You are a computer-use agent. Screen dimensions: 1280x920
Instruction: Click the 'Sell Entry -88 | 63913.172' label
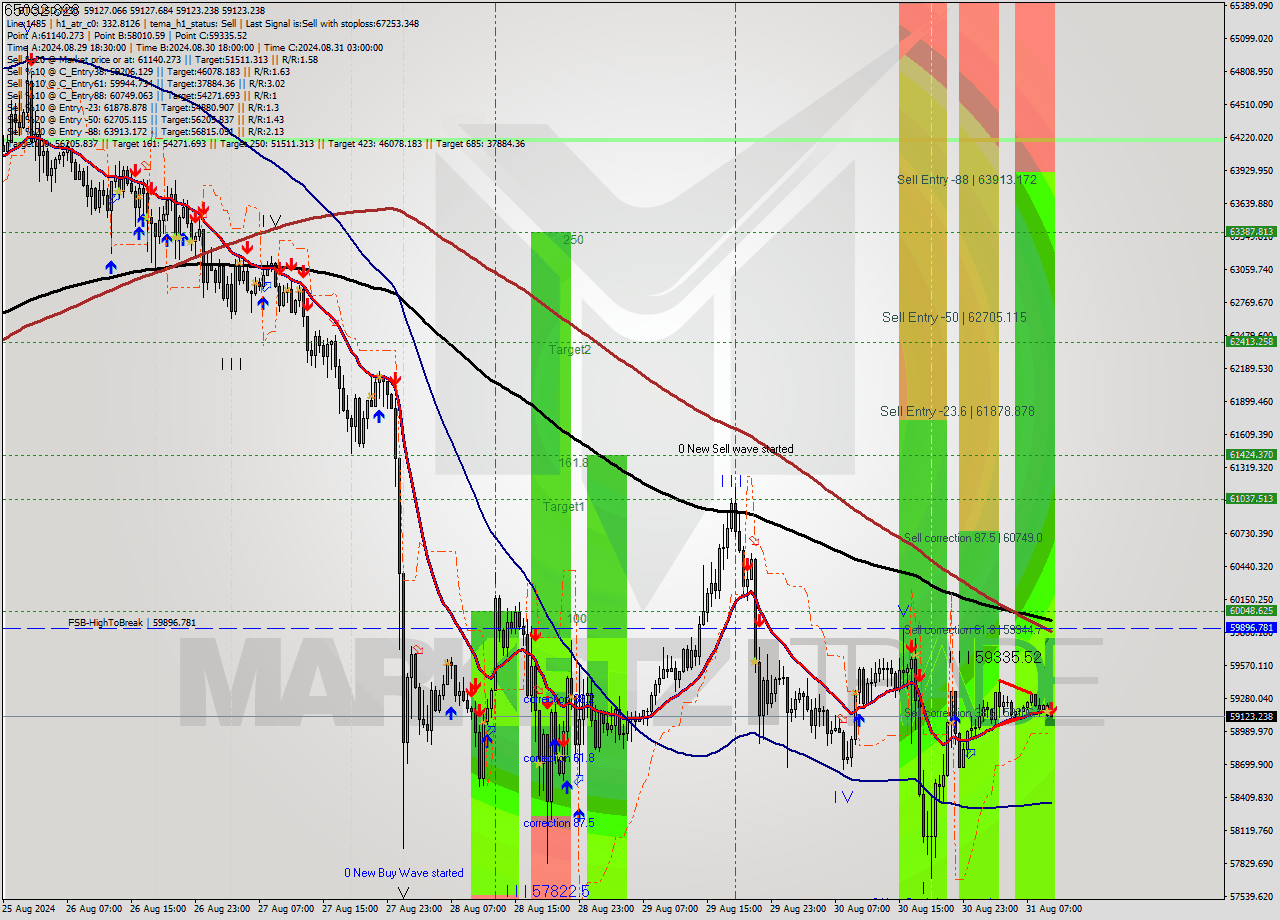pos(966,180)
